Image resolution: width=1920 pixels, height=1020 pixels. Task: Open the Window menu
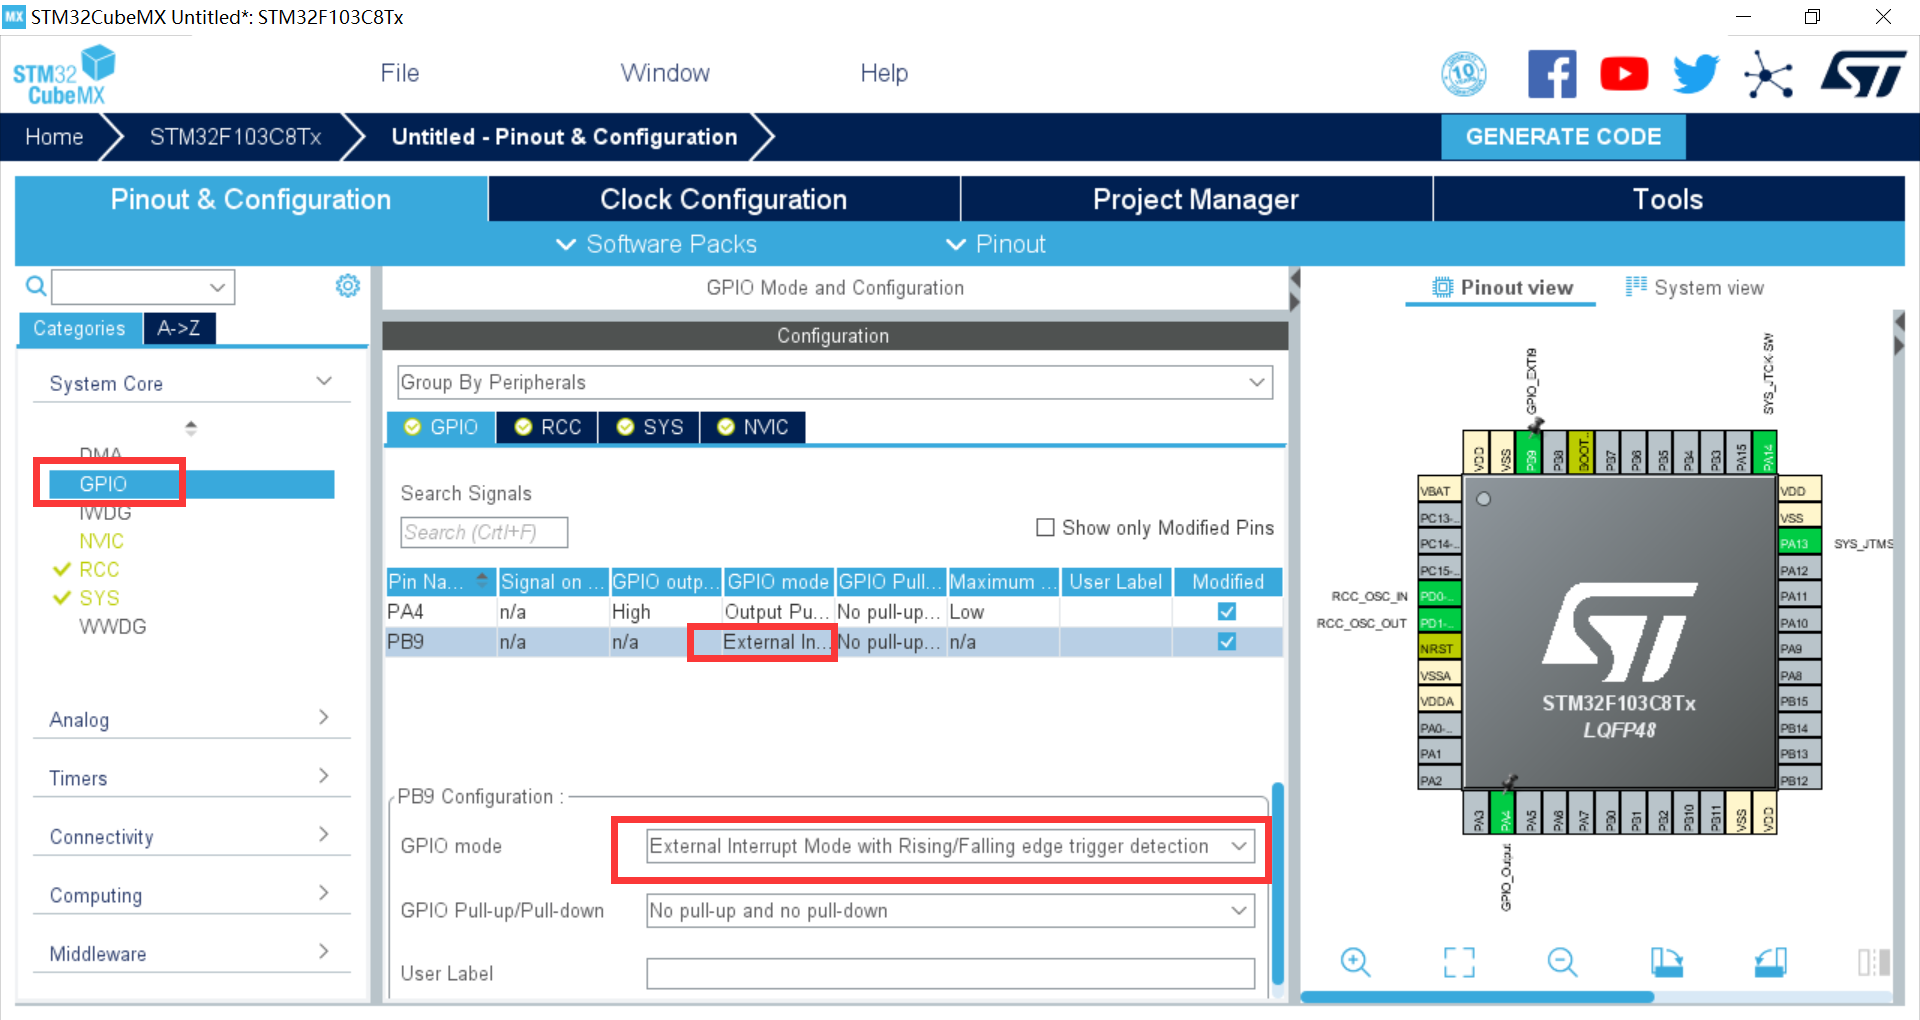pos(665,73)
